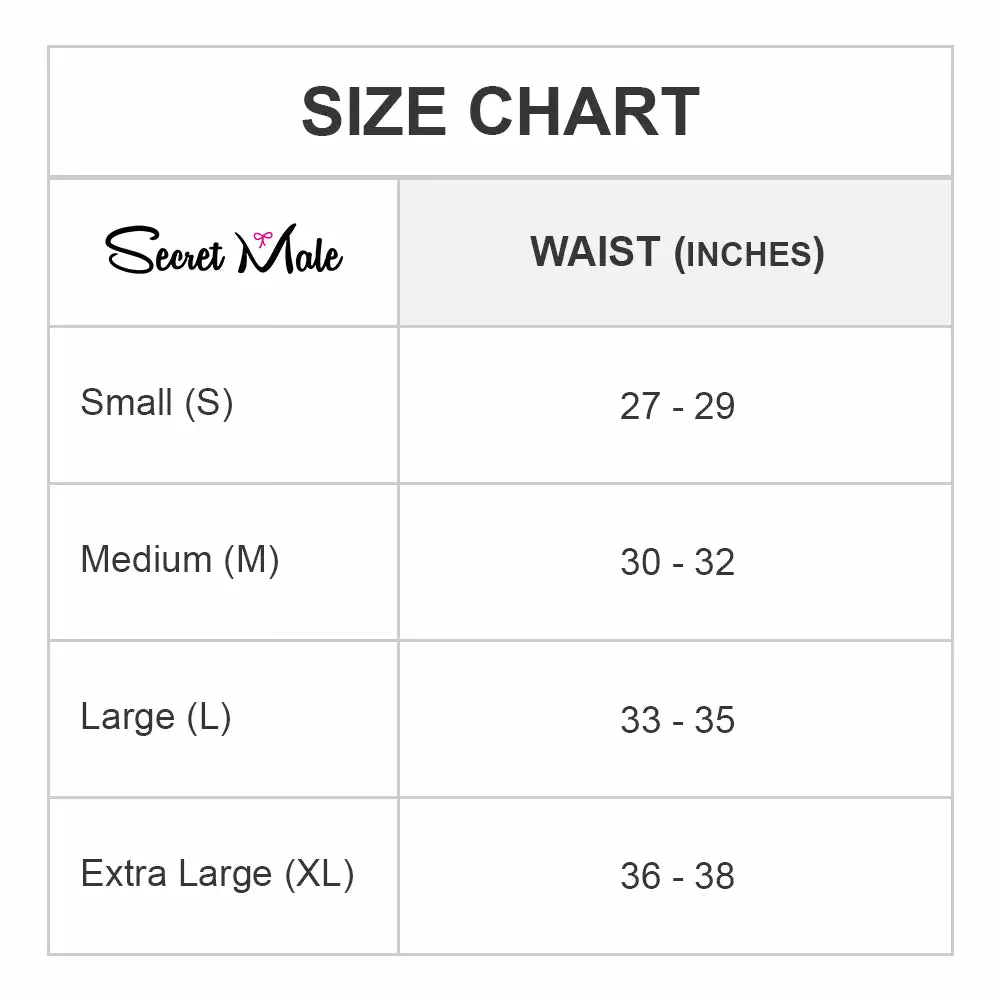Click the number 27 in Small row

640,406
